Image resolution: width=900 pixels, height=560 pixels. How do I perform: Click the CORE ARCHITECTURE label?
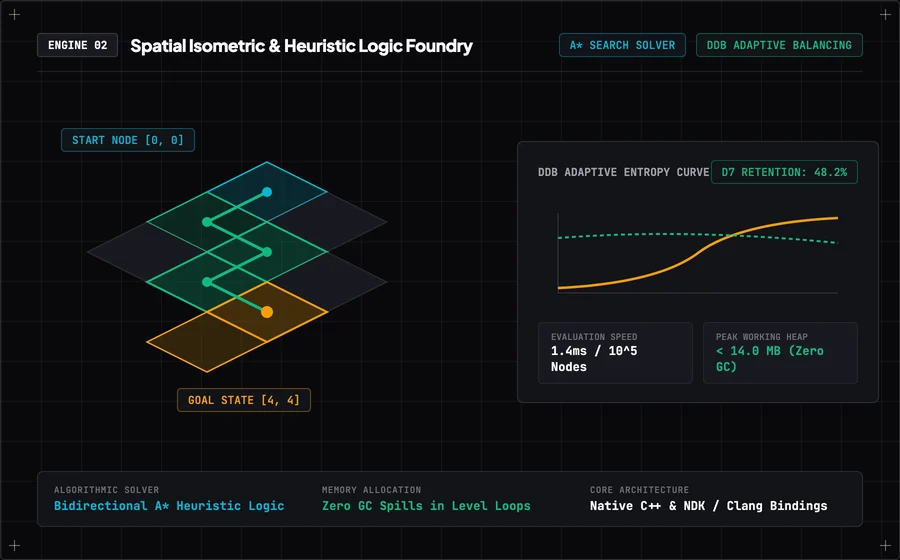click(639, 490)
